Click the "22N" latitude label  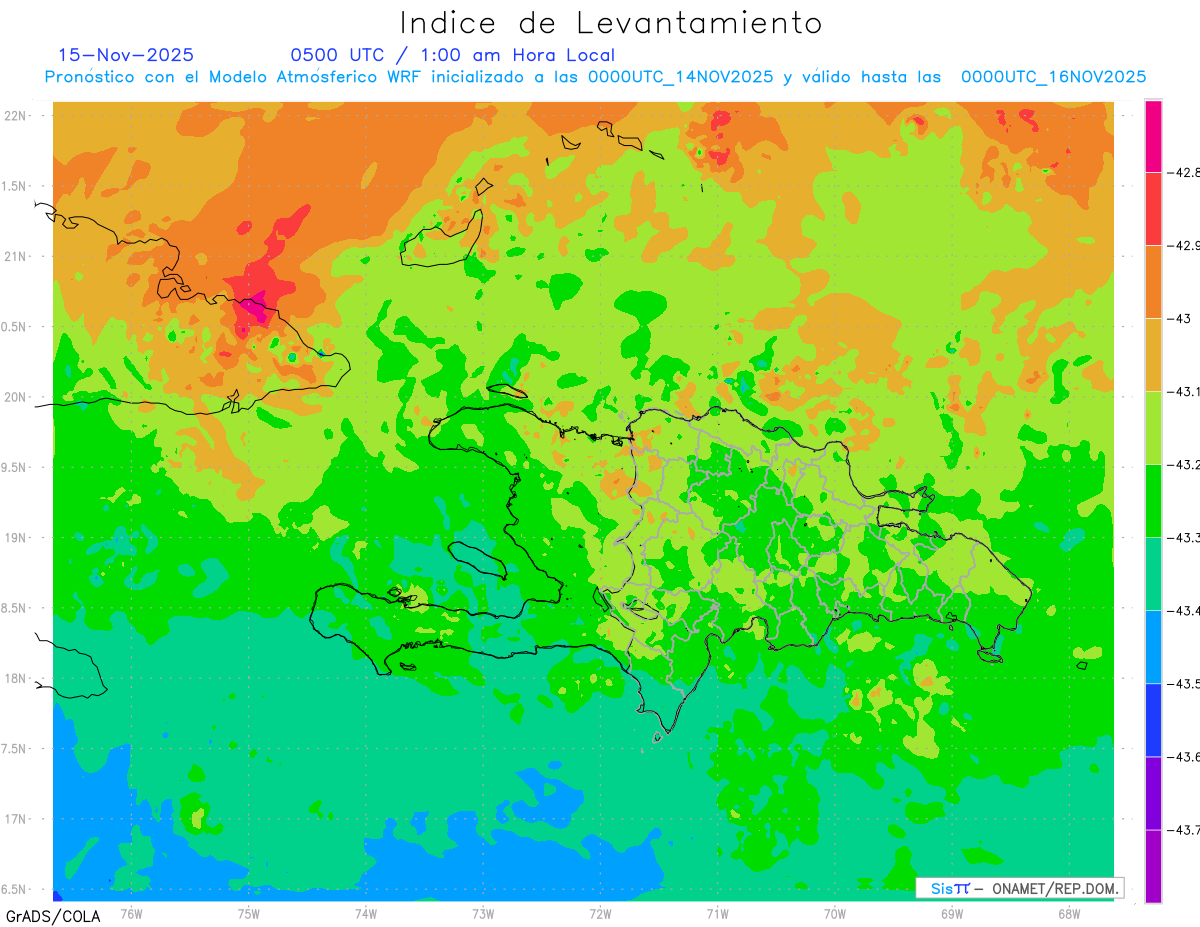16,116
